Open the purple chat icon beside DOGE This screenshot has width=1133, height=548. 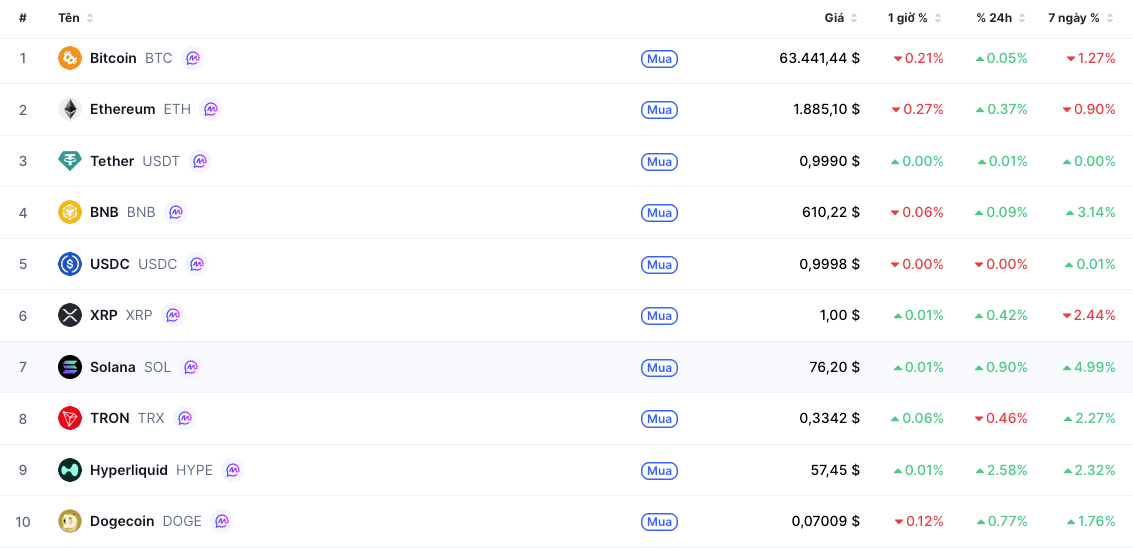click(x=222, y=521)
